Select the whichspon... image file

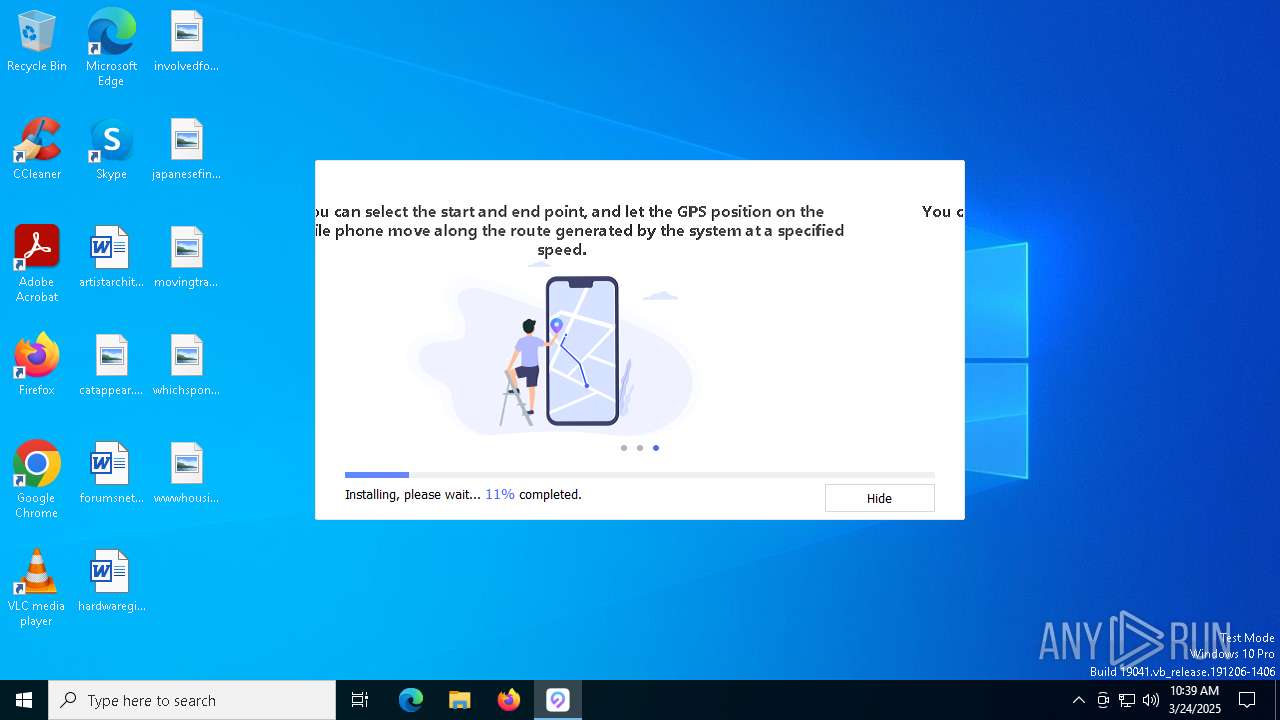point(187,366)
